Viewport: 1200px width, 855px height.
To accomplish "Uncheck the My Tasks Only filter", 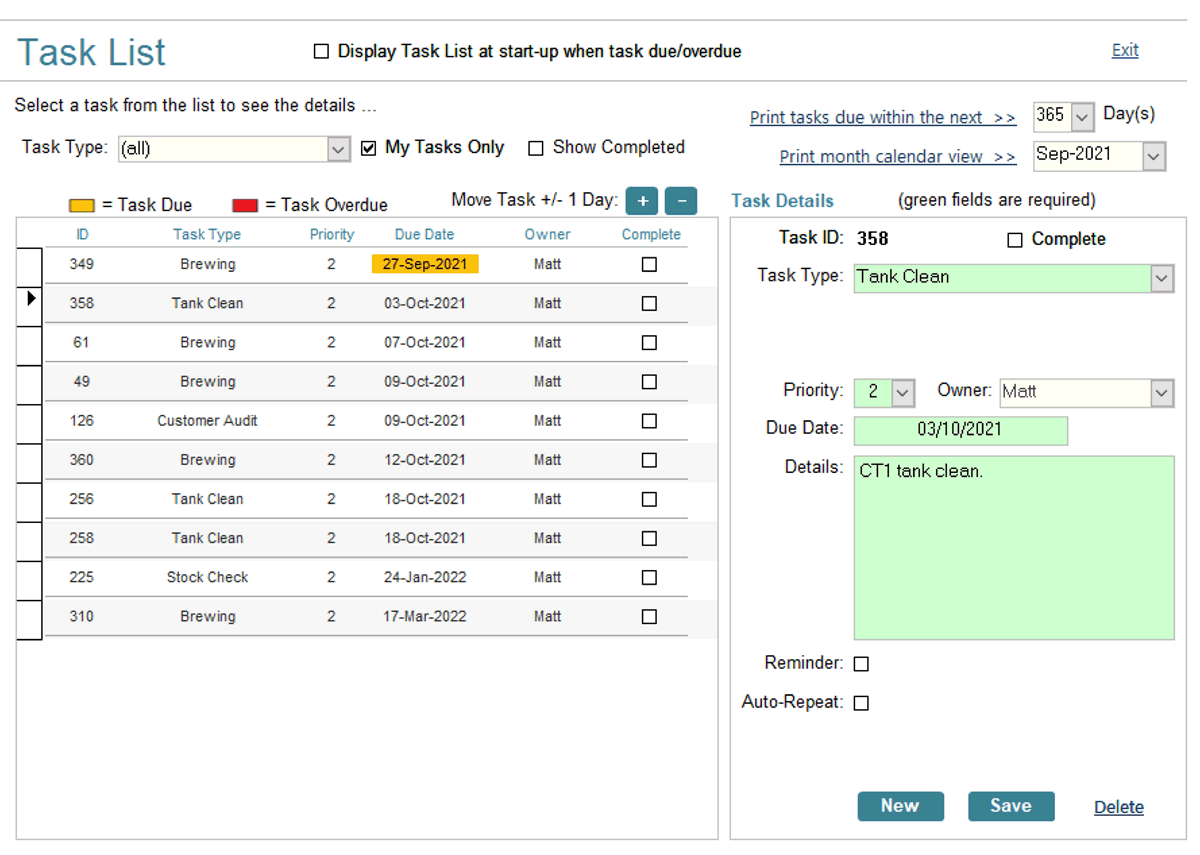I will click(x=368, y=147).
